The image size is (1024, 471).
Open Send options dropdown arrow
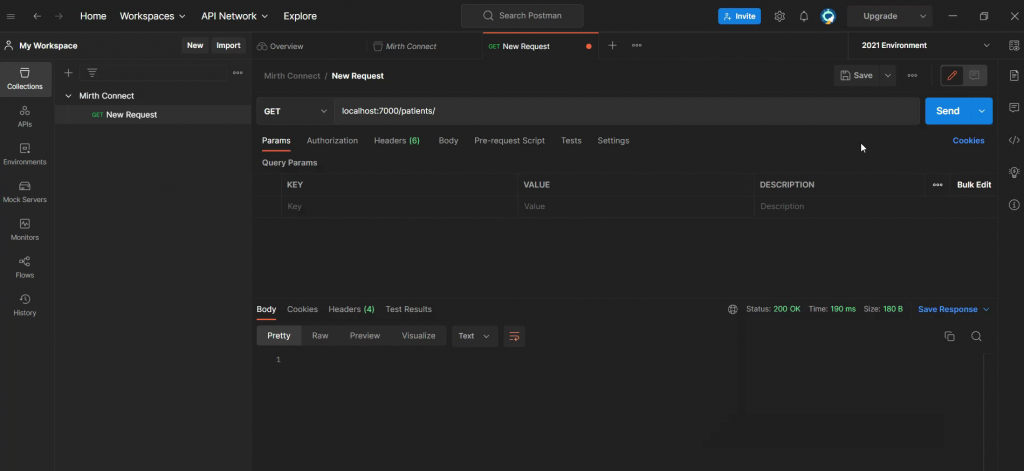tap(981, 111)
